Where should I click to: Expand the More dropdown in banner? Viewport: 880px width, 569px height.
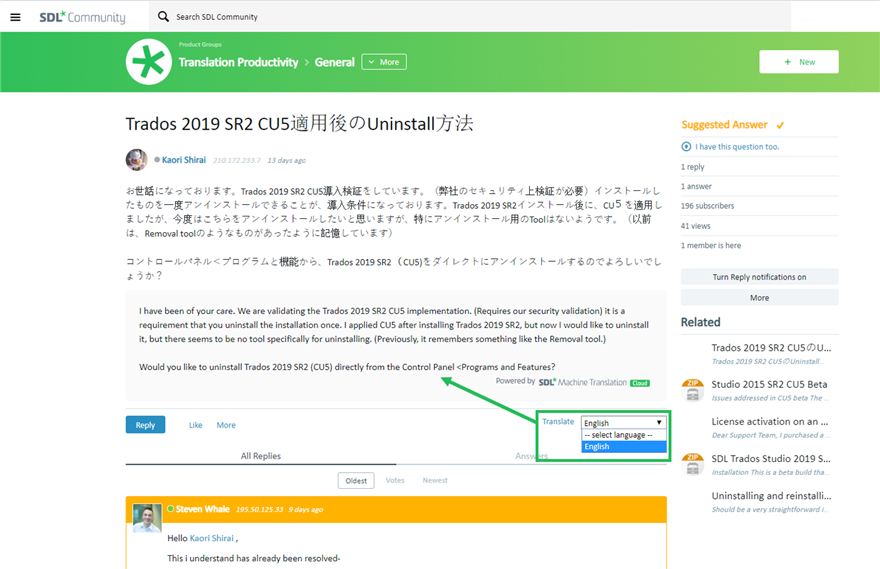384,62
